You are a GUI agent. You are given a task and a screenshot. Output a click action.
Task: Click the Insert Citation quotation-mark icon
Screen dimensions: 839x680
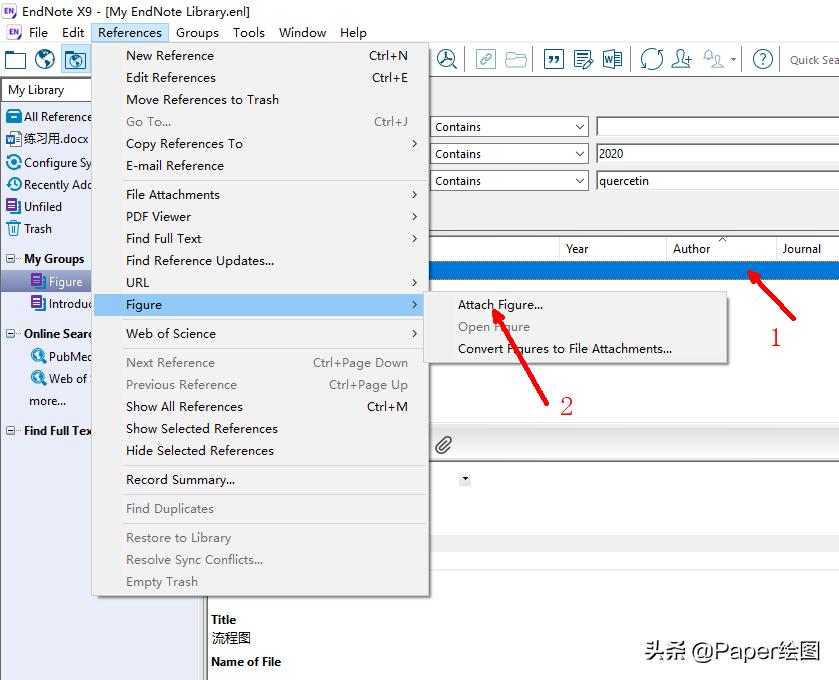(x=553, y=60)
